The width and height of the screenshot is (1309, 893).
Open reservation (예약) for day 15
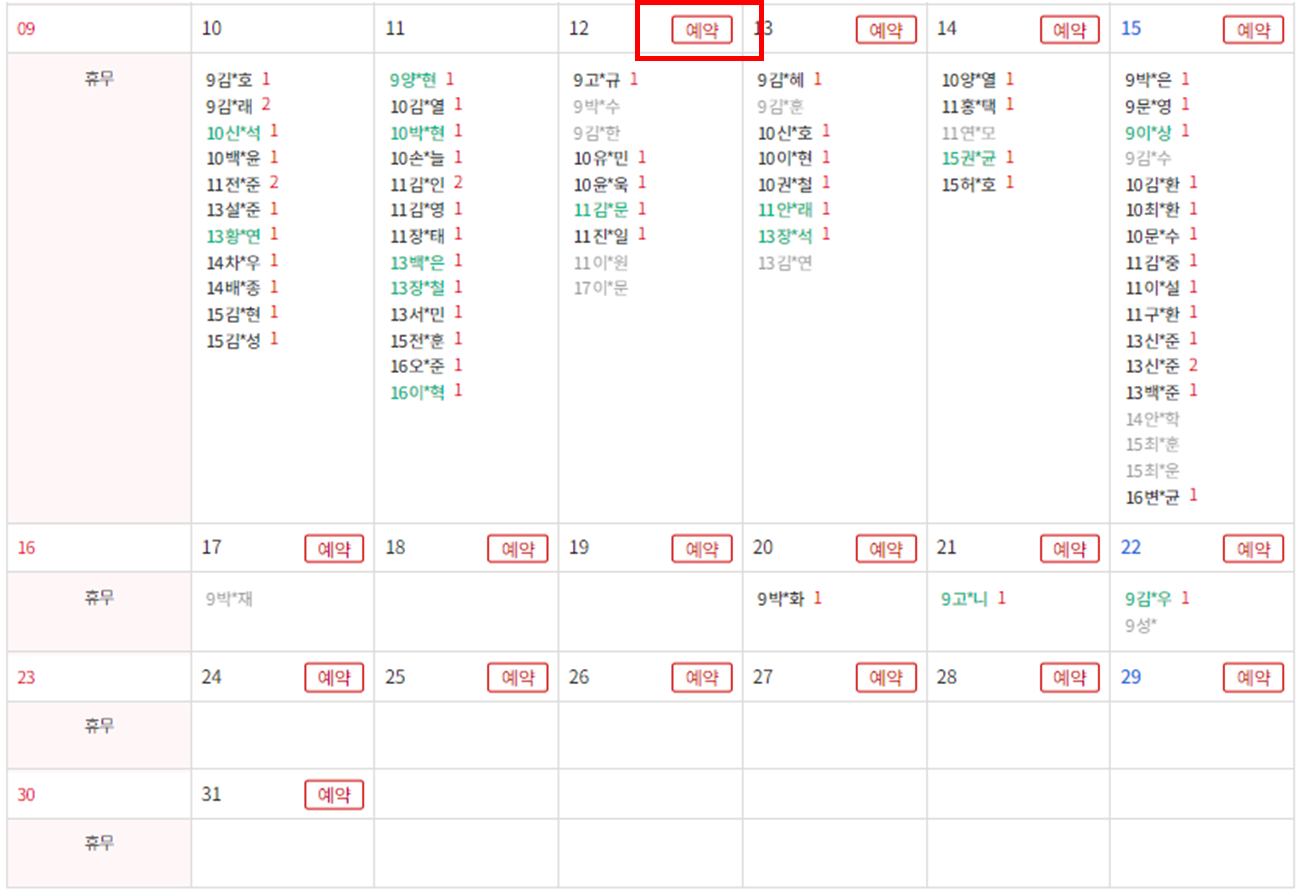click(1253, 30)
